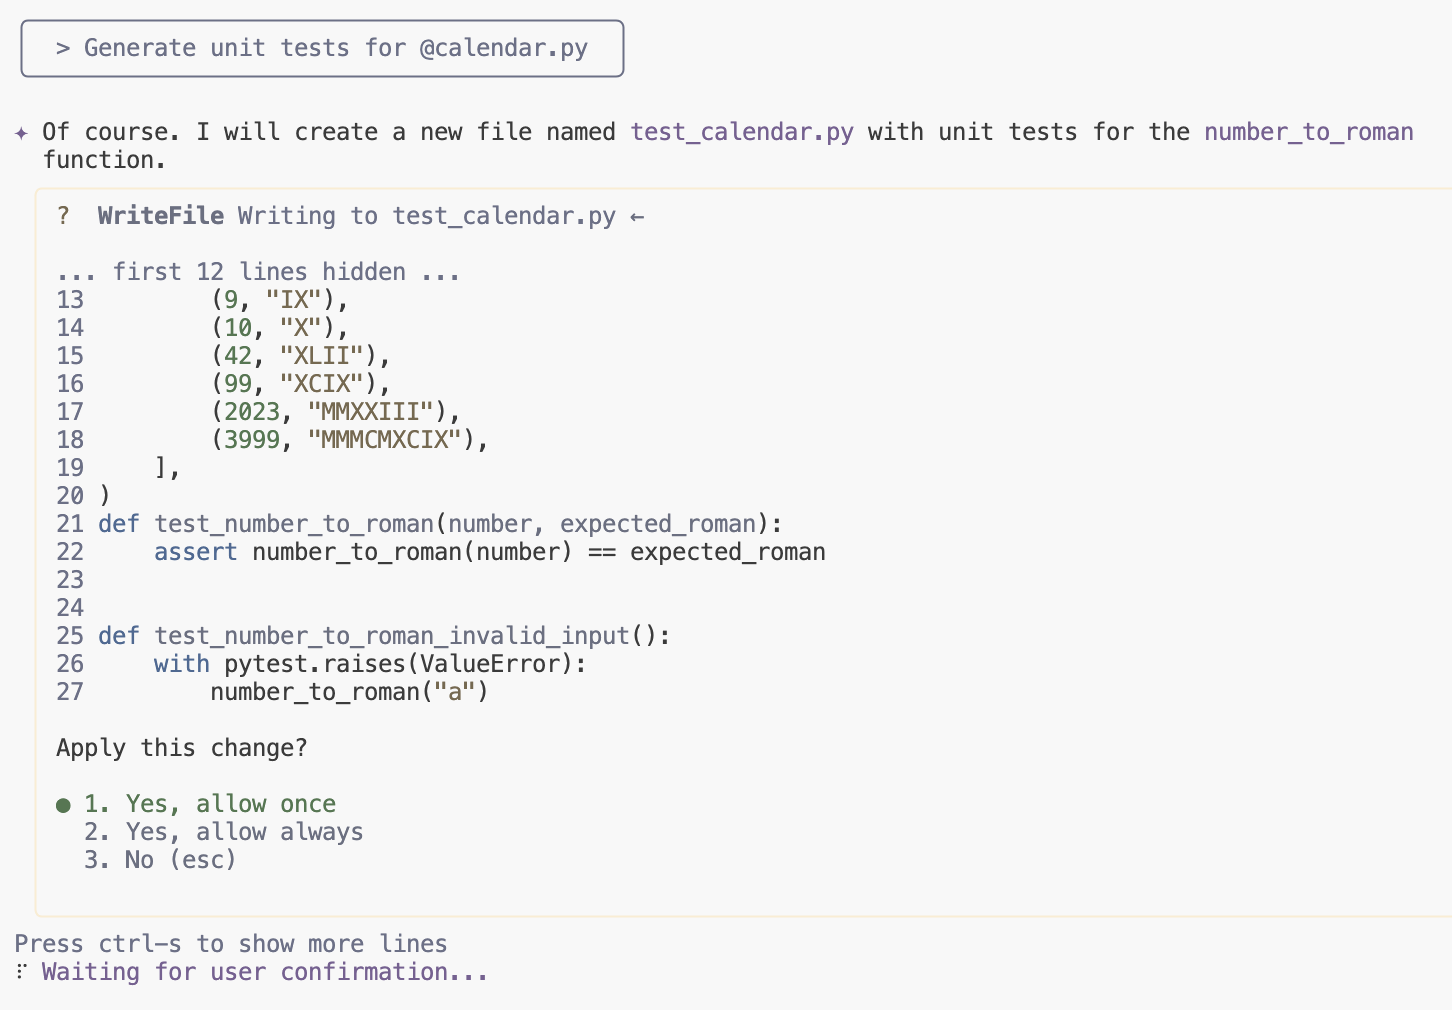
Task: Click the WriteFile tool label
Action: coord(160,216)
